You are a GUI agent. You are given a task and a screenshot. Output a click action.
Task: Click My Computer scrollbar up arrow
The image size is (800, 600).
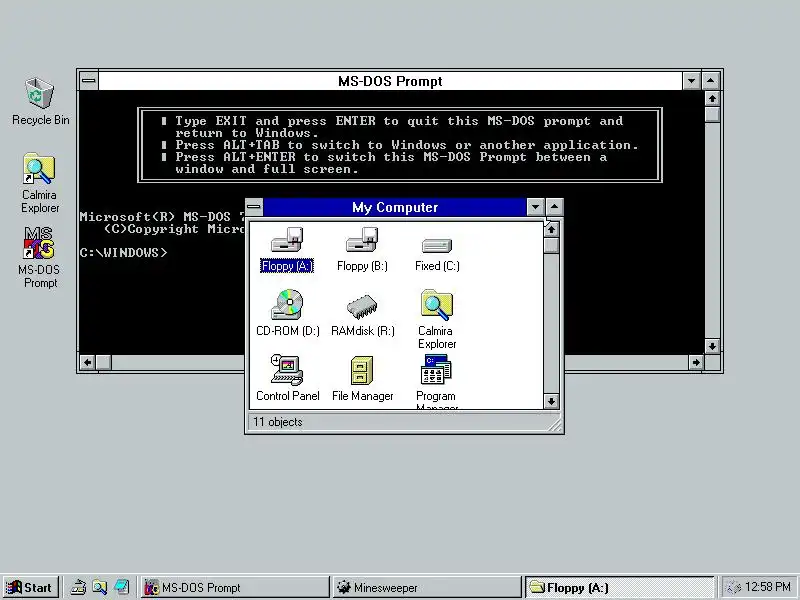coord(551,230)
